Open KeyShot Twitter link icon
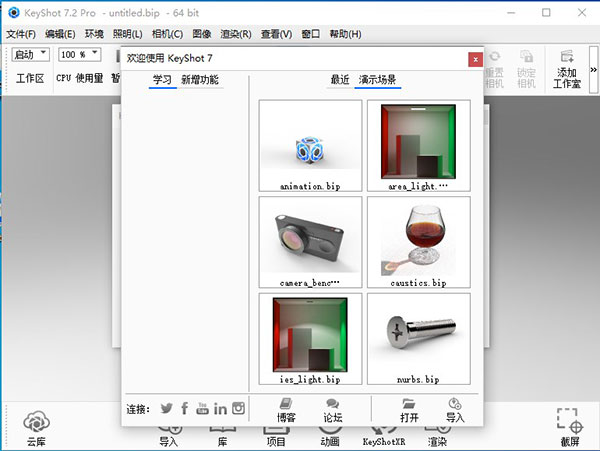The height and width of the screenshot is (451, 600). 166,409
